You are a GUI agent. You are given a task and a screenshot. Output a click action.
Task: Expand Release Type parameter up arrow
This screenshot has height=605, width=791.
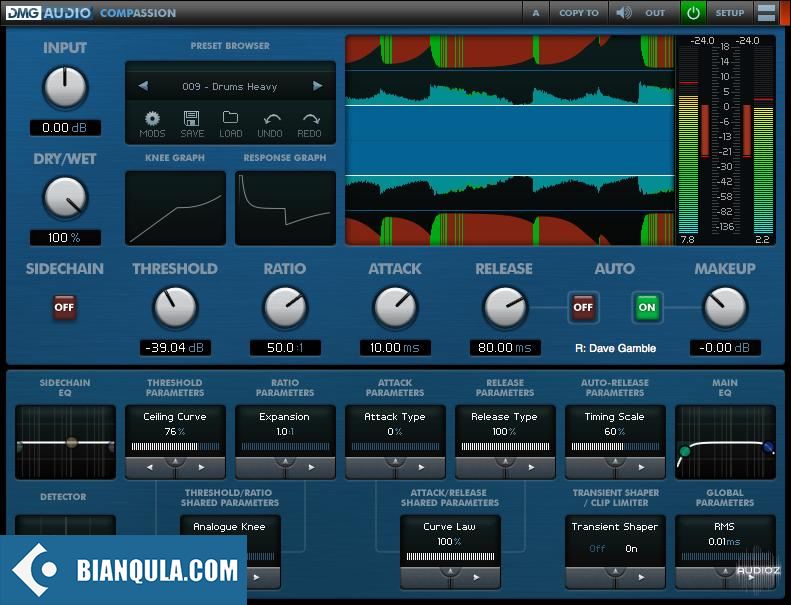coord(505,461)
